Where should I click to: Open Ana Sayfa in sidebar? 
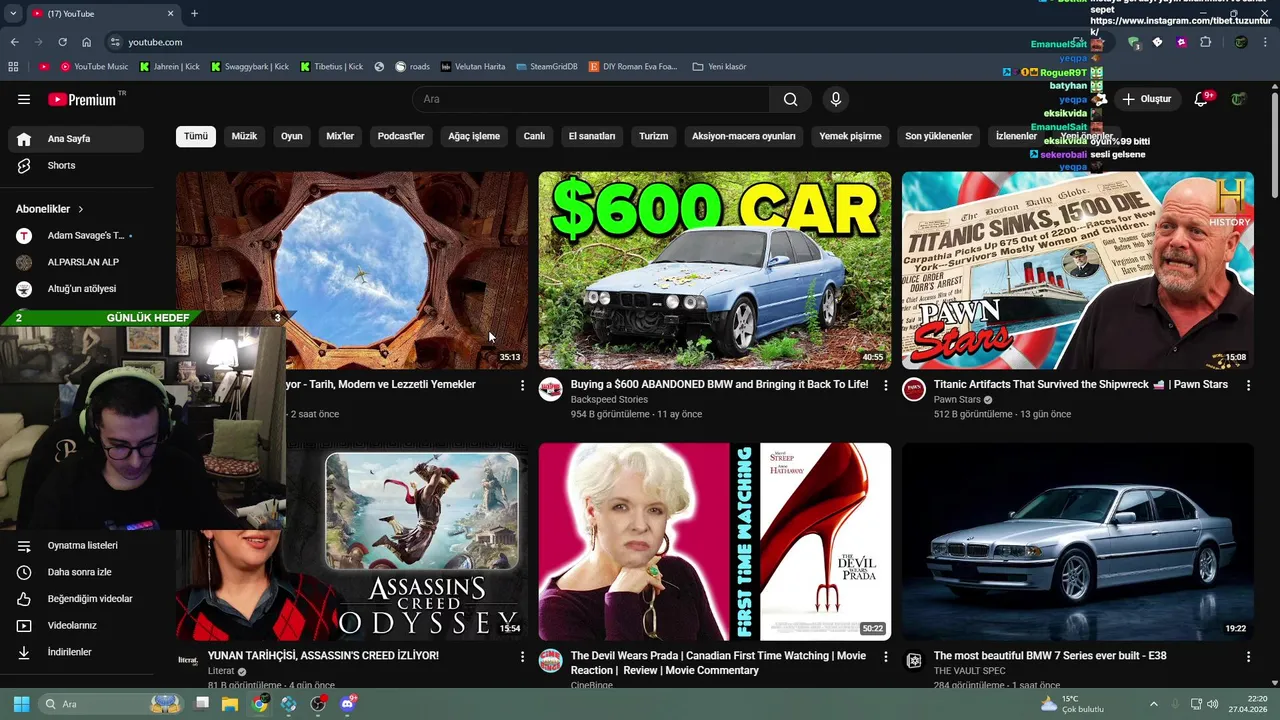point(76,139)
